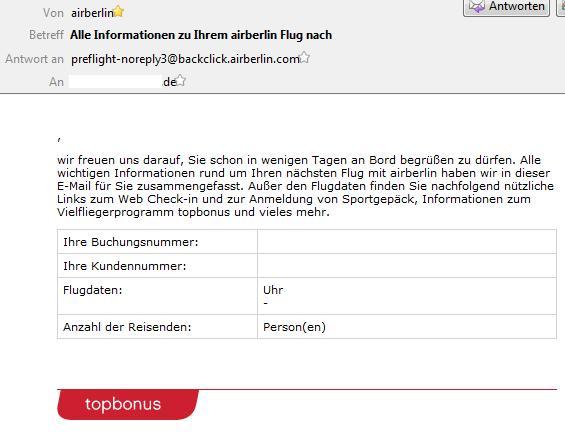Click the Ihre Buchungsnummer label cell
This screenshot has height=441, width=565.
(157, 241)
